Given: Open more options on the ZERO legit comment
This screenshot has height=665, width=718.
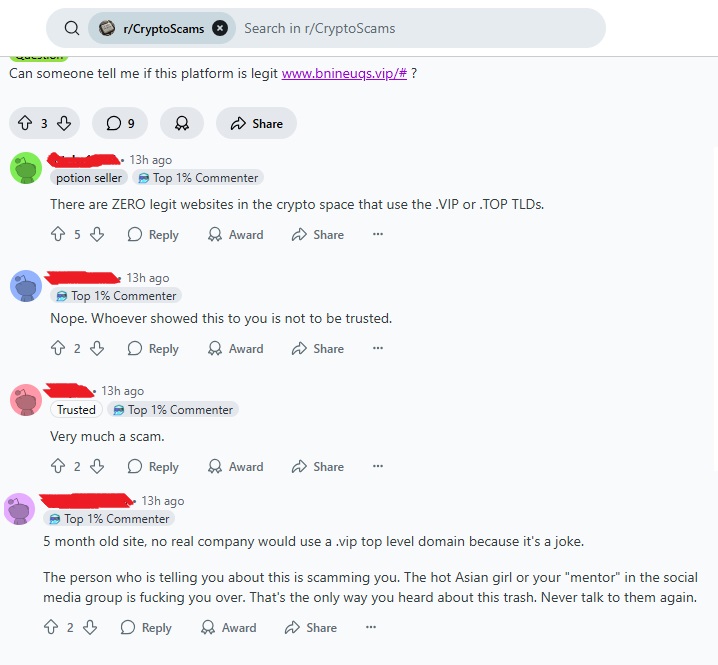Looking at the screenshot, I should 378,234.
